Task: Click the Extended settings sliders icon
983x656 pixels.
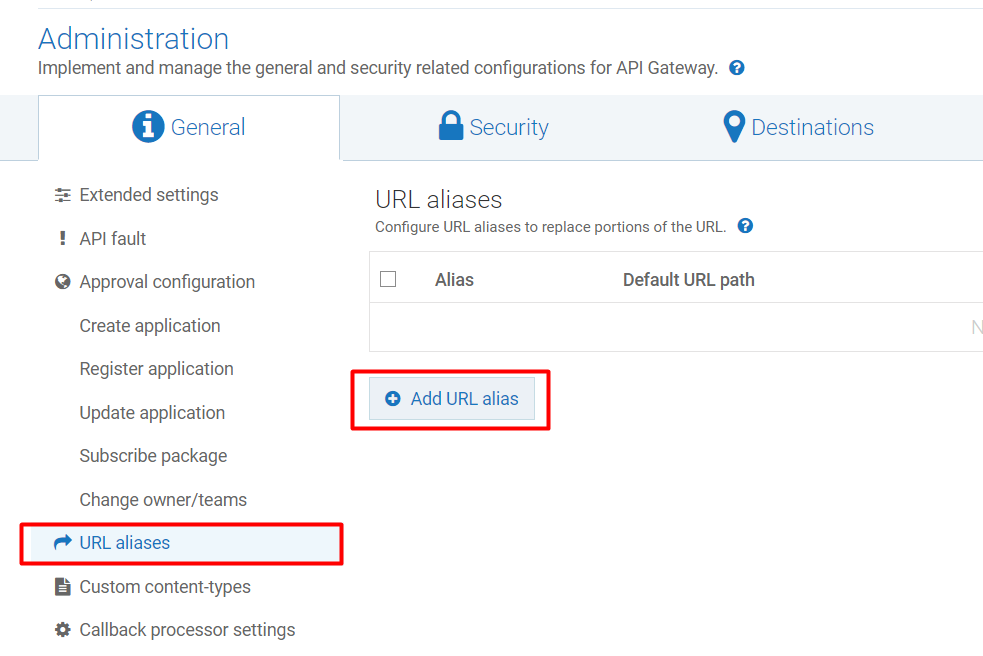Action: point(63,195)
